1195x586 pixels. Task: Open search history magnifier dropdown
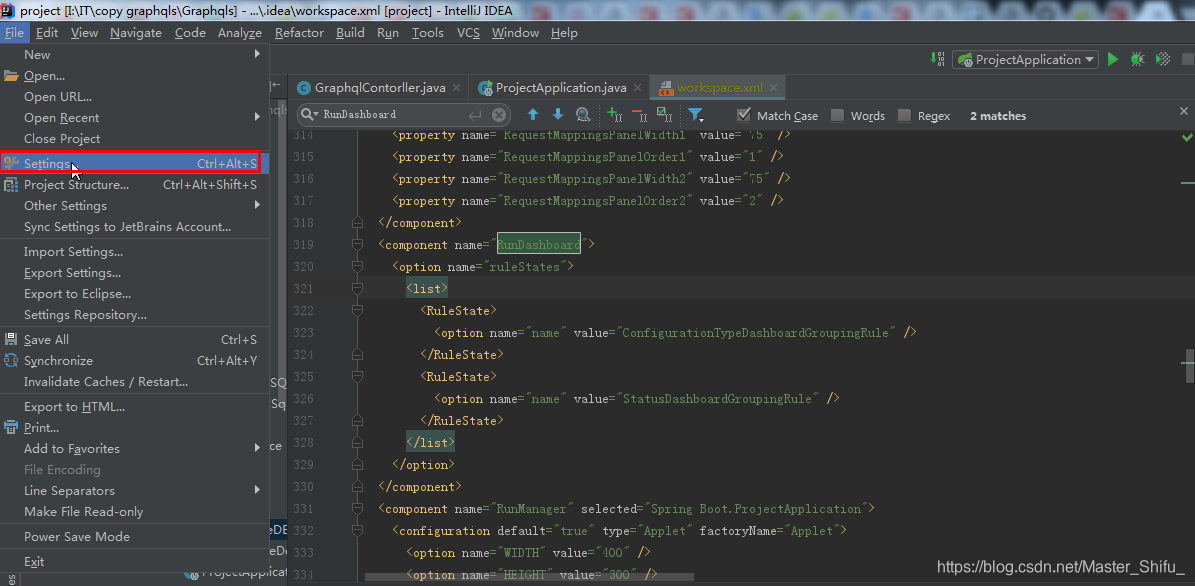tap(310, 115)
